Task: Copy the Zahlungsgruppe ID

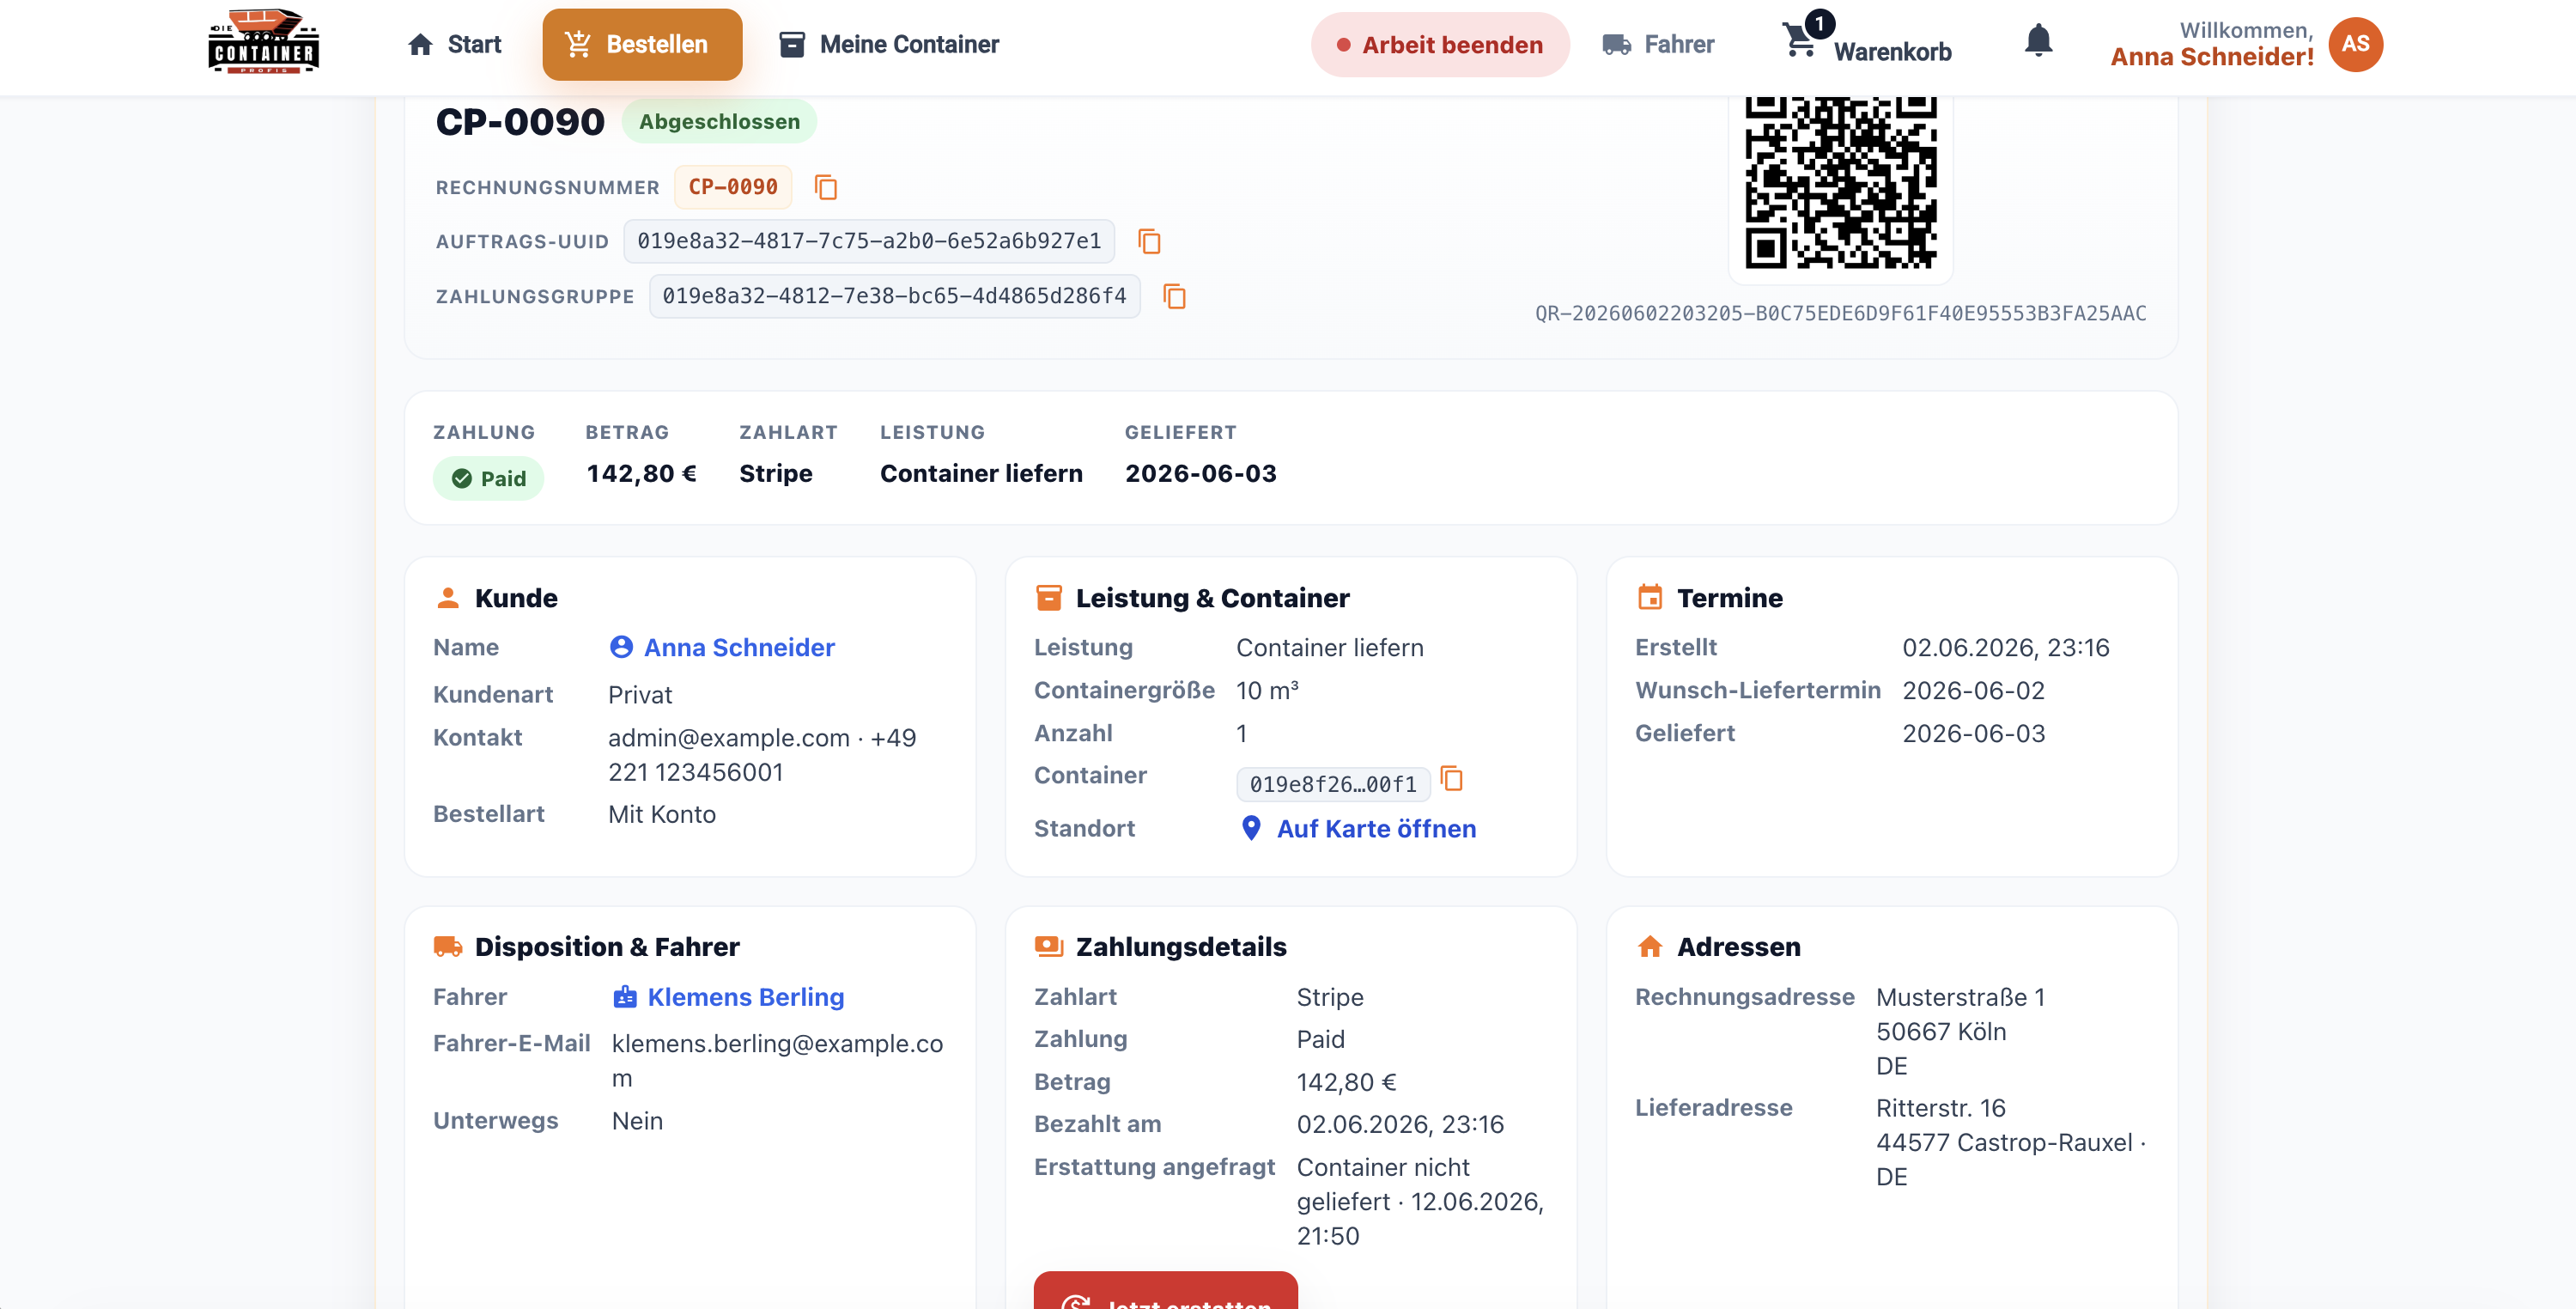Action: click(x=1174, y=296)
